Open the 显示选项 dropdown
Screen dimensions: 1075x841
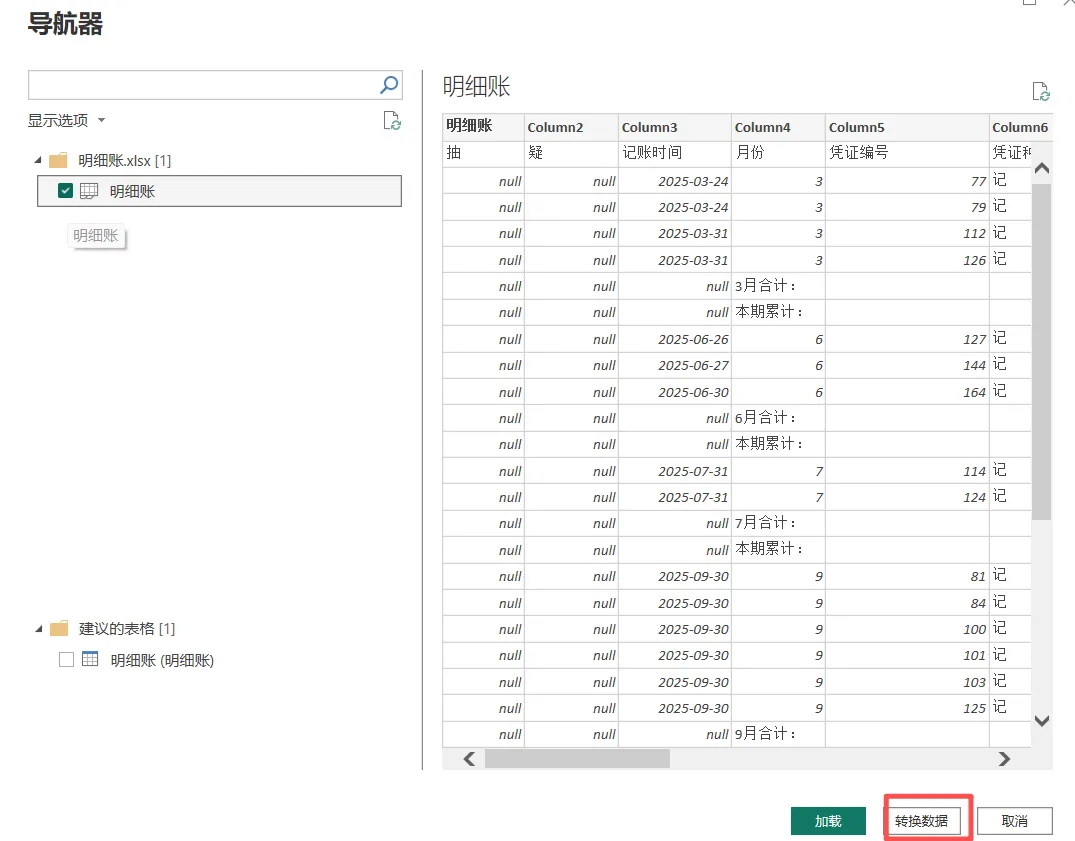[x=67, y=121]
